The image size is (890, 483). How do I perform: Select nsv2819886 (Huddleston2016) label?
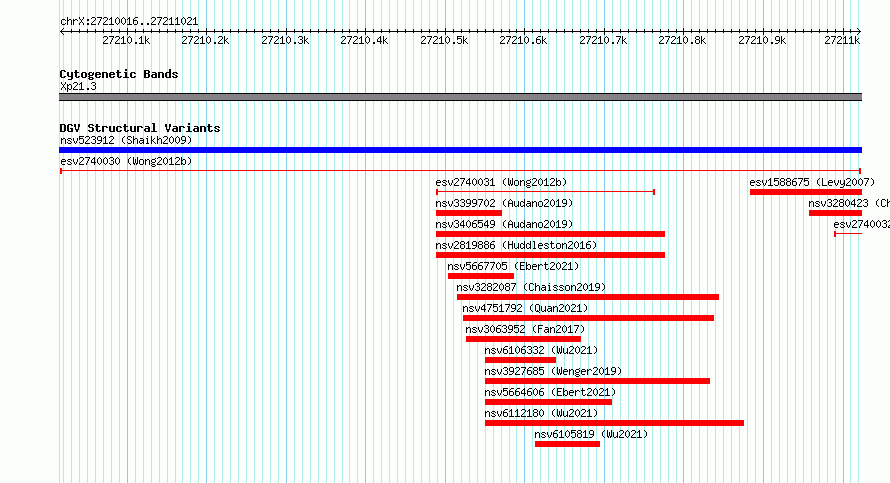[517, 245]
